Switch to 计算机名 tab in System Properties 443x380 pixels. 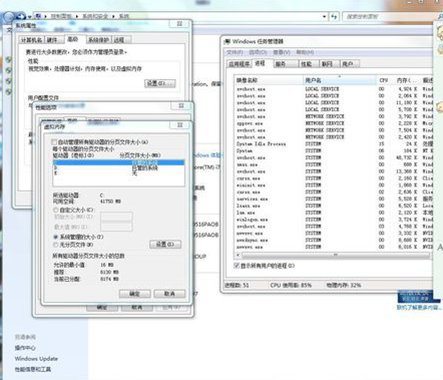click(31, 40)
